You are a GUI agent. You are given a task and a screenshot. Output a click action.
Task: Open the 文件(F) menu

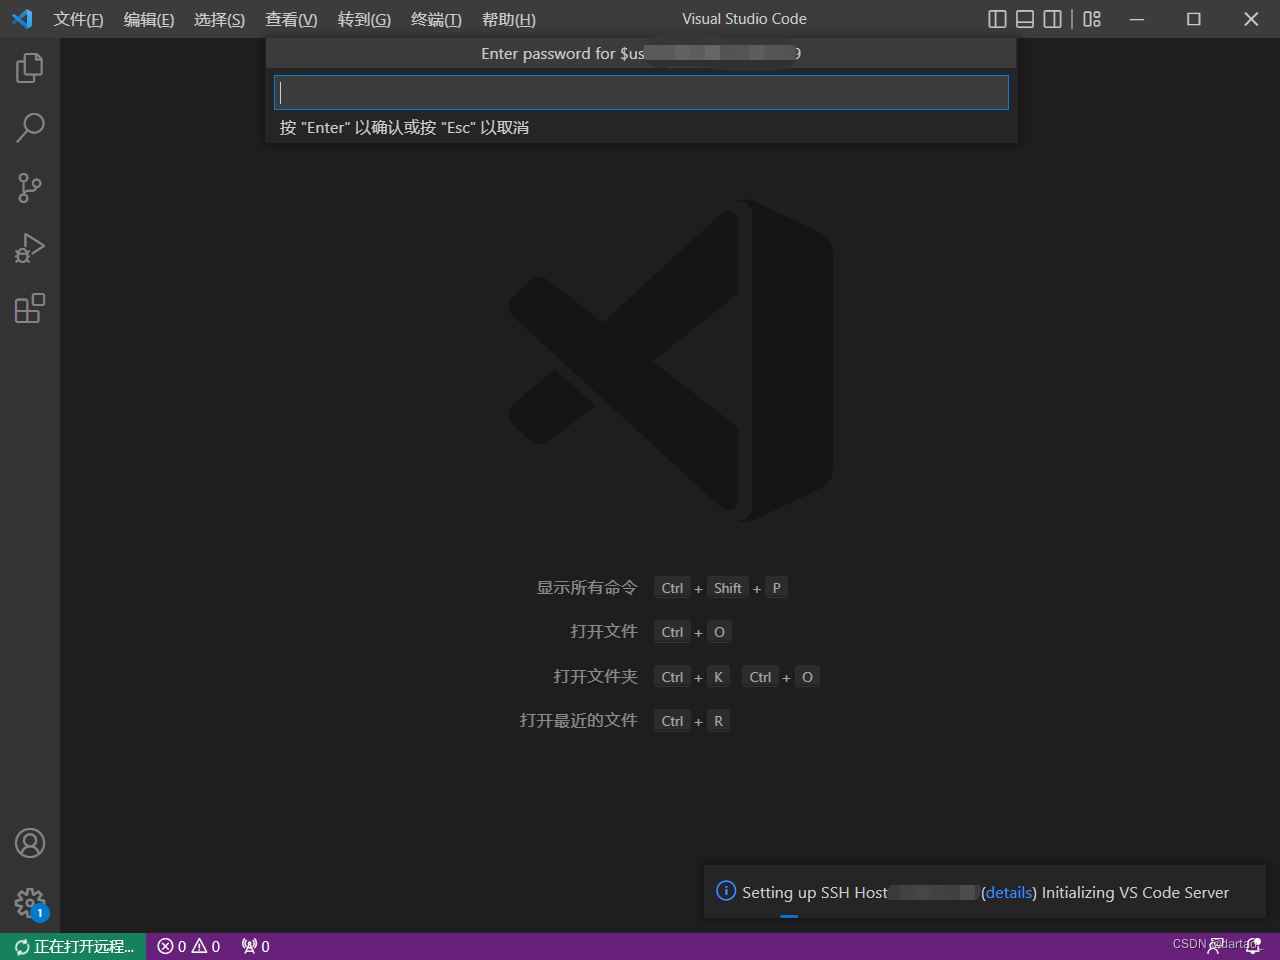pyautogui.click(x=78, y=19)
